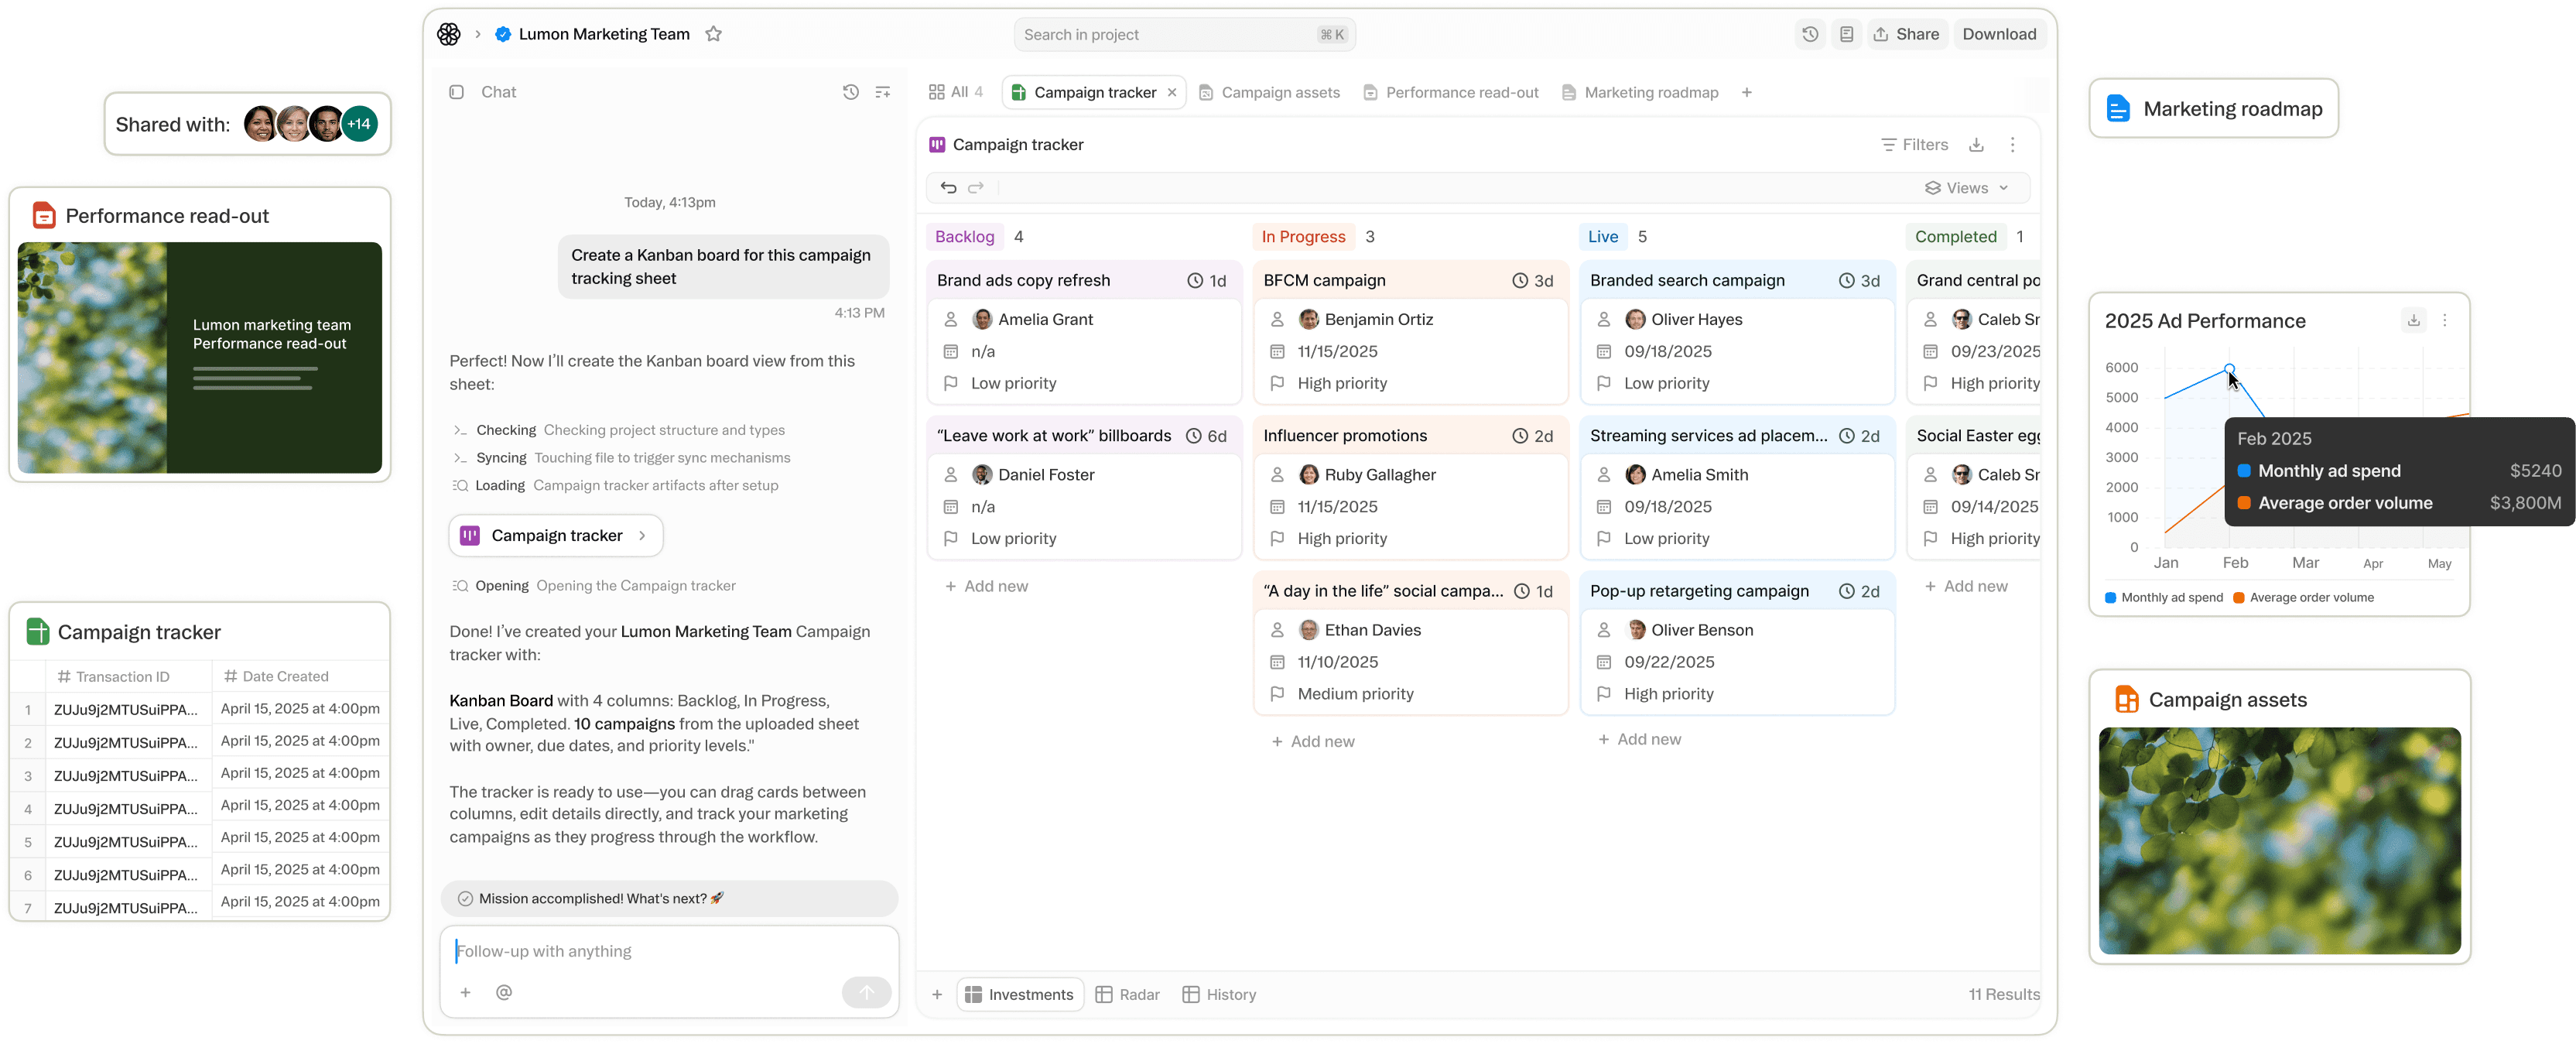Click the star icon to favorite the project
Screen dimensions: 2576x1044
click(713, 34)
